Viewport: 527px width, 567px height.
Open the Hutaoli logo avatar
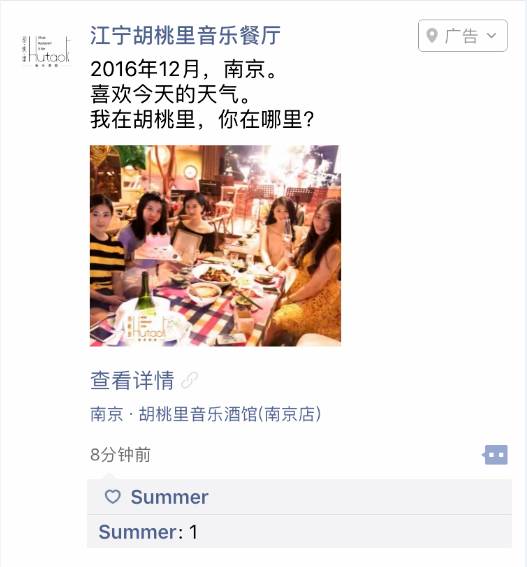(x=46, y=50)
